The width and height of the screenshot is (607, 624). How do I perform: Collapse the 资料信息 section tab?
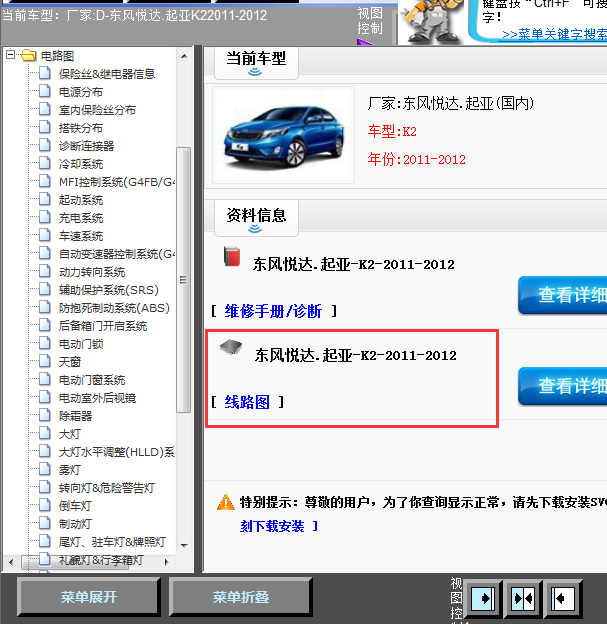(256, 219)
